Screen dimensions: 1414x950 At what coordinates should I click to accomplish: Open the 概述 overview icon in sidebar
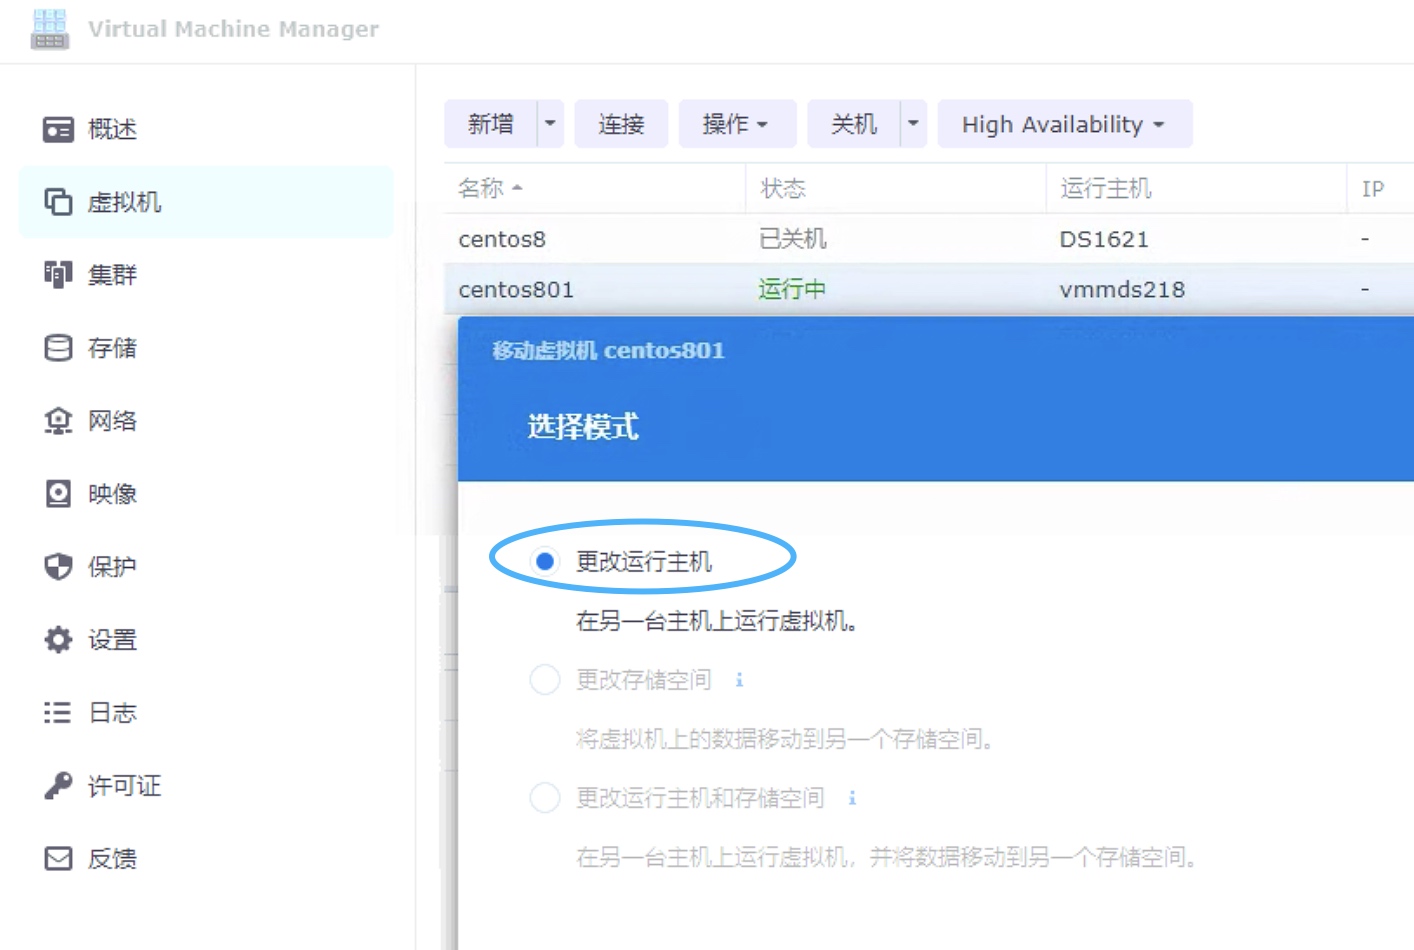[58, 129]
